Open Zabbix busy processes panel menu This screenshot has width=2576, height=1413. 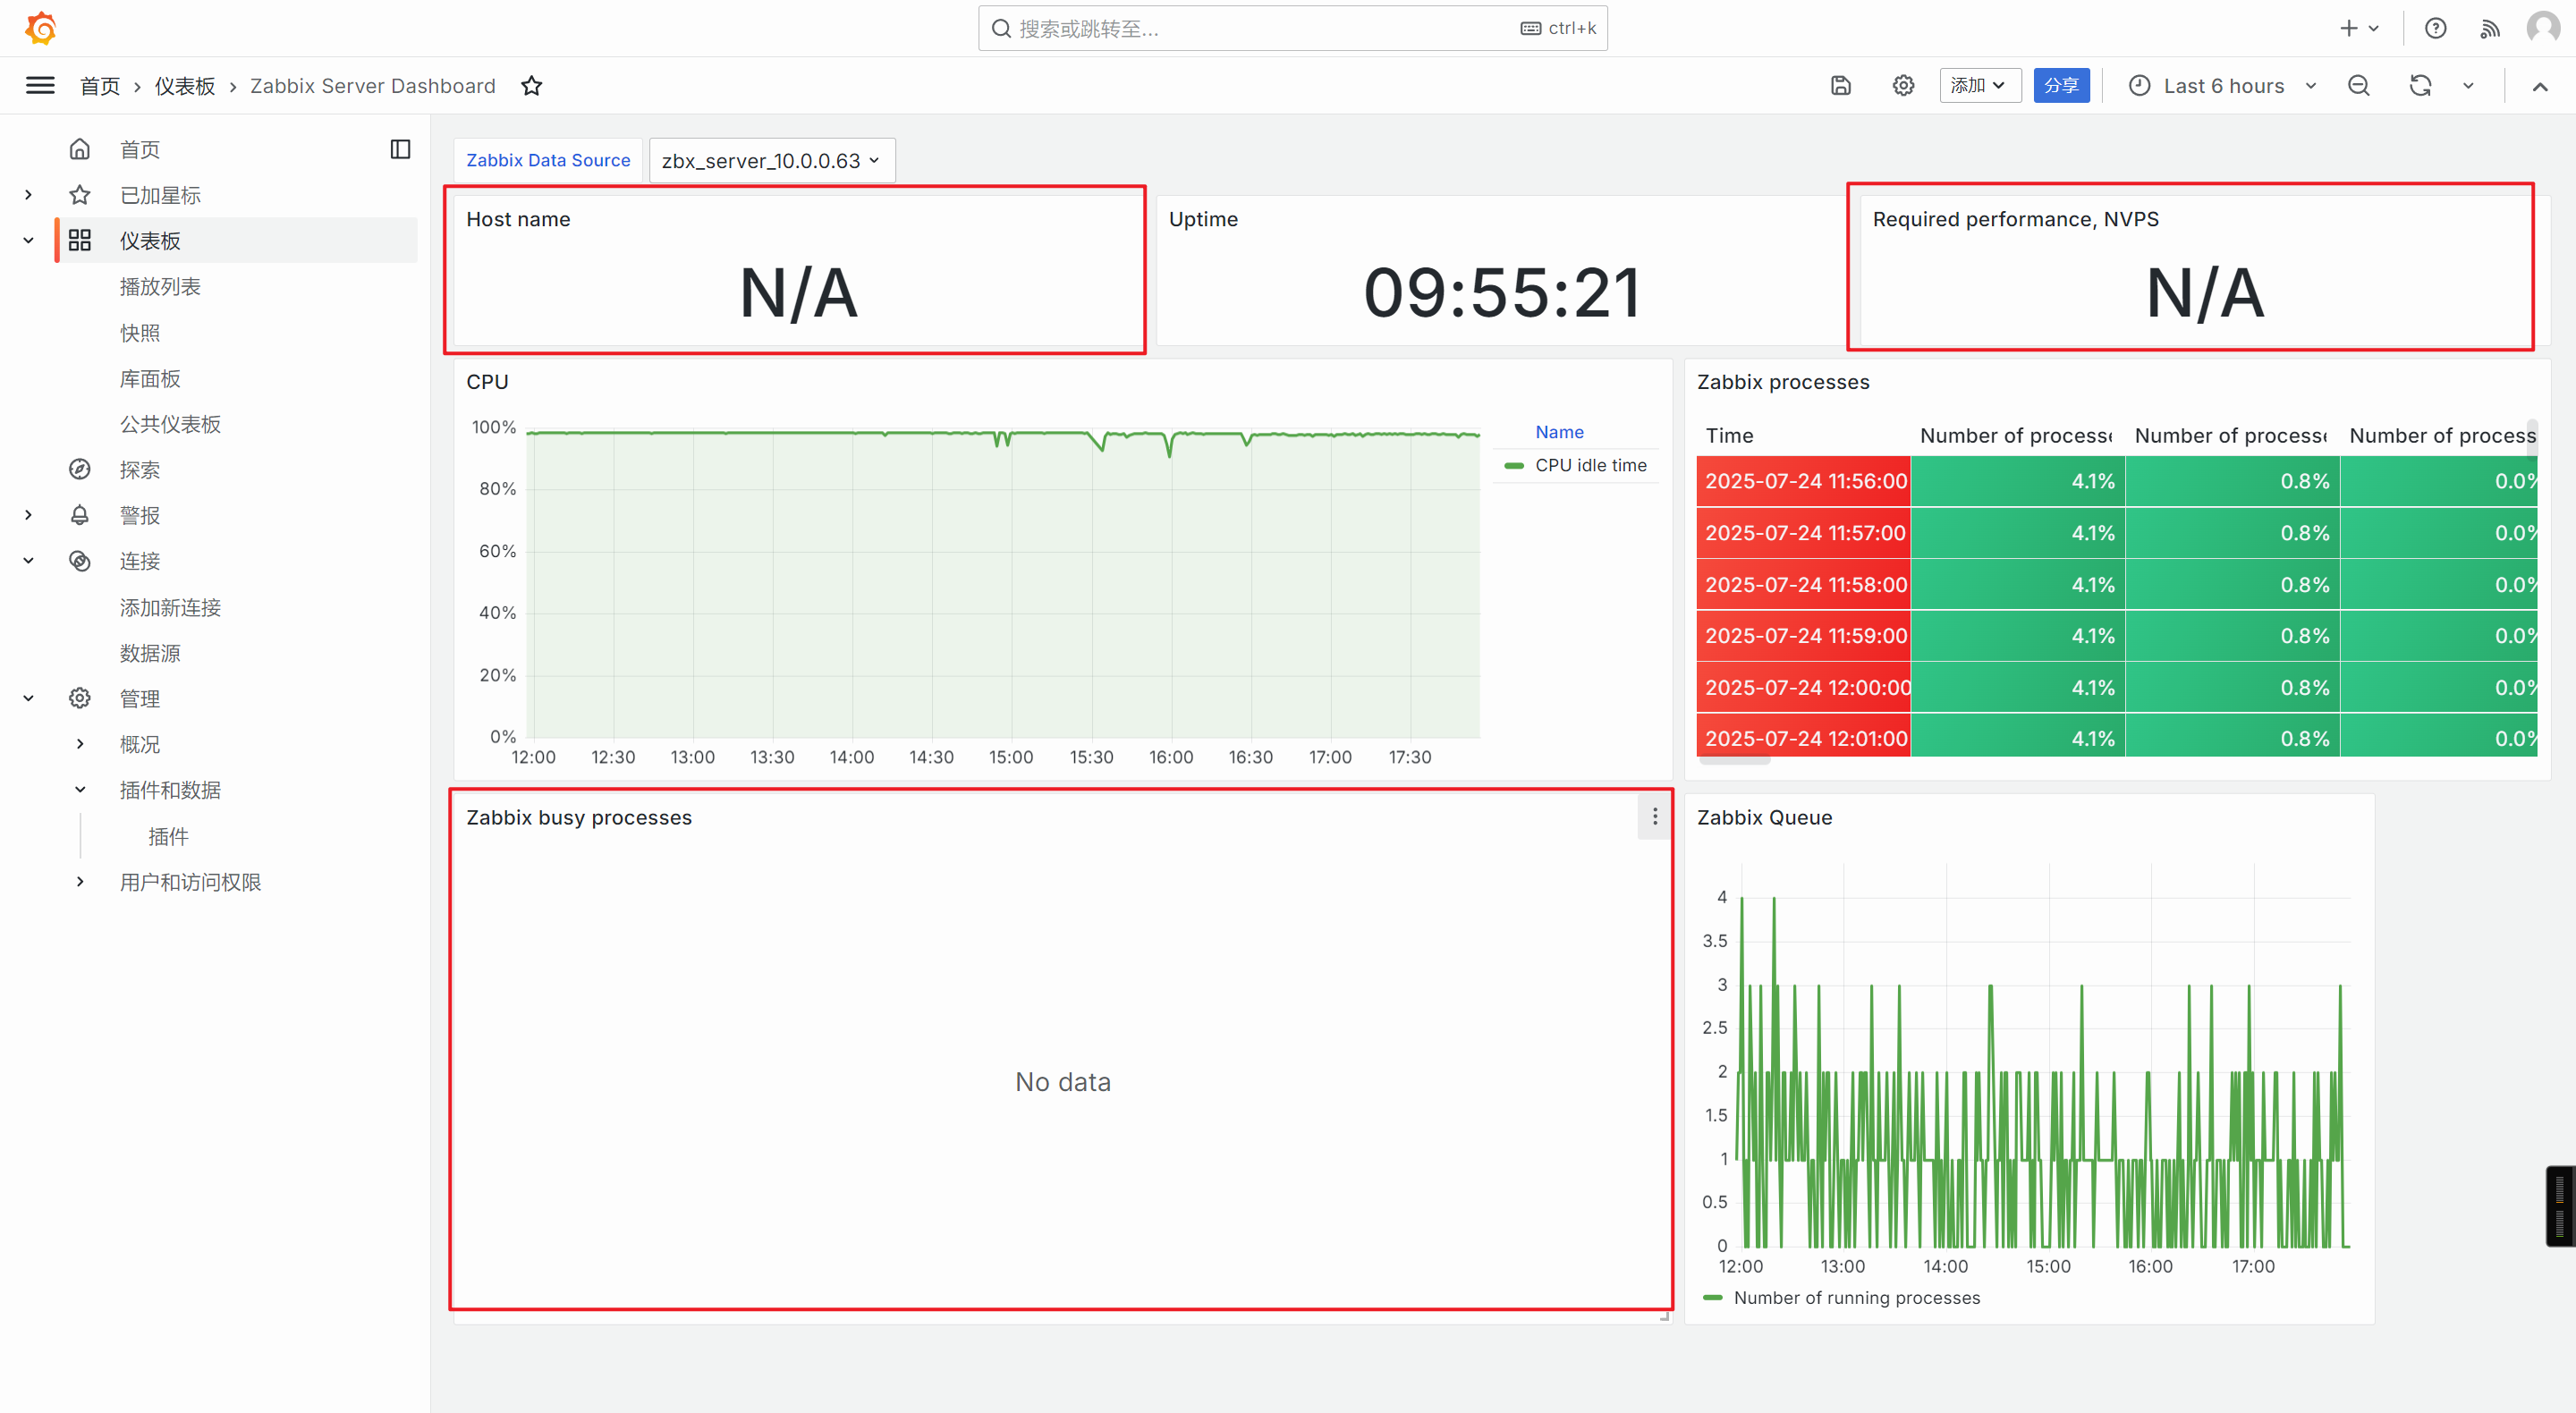tap(1654, 817)
